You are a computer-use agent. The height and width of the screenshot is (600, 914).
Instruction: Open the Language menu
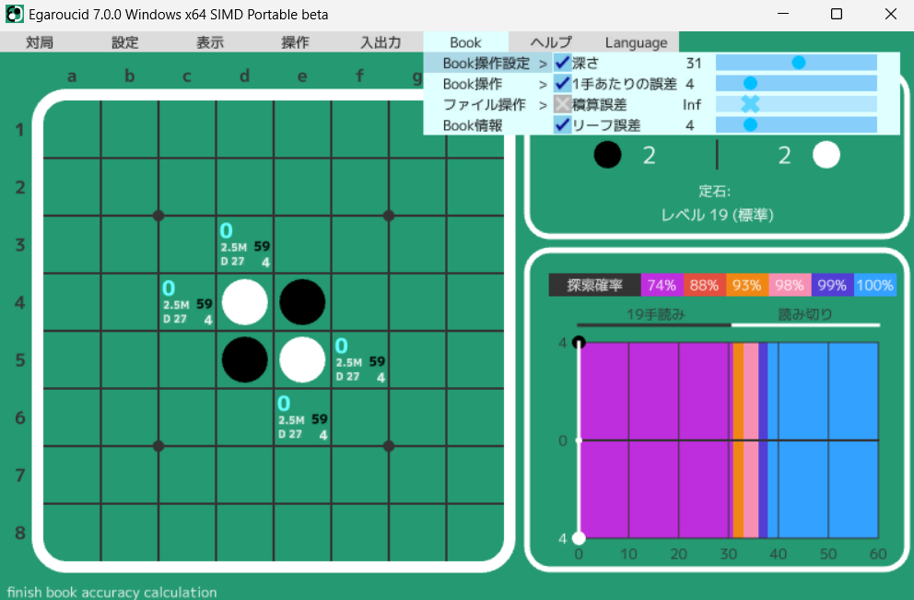(636, 42)
